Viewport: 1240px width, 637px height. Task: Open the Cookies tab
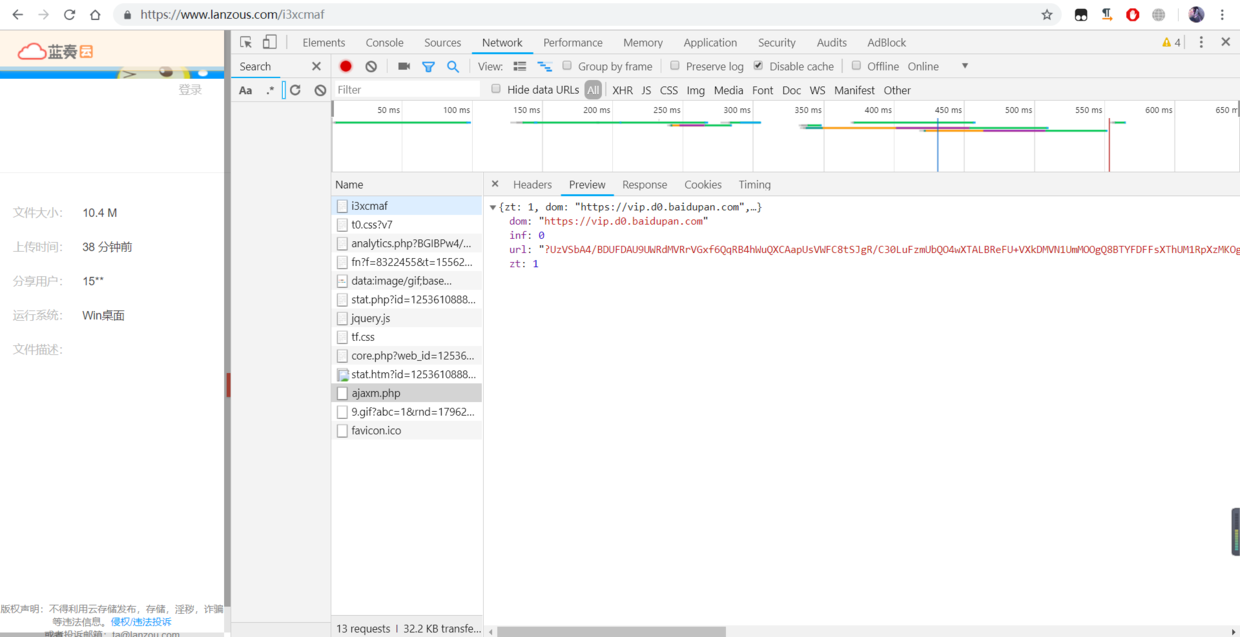pyautogui.click(x=703, y=184)
